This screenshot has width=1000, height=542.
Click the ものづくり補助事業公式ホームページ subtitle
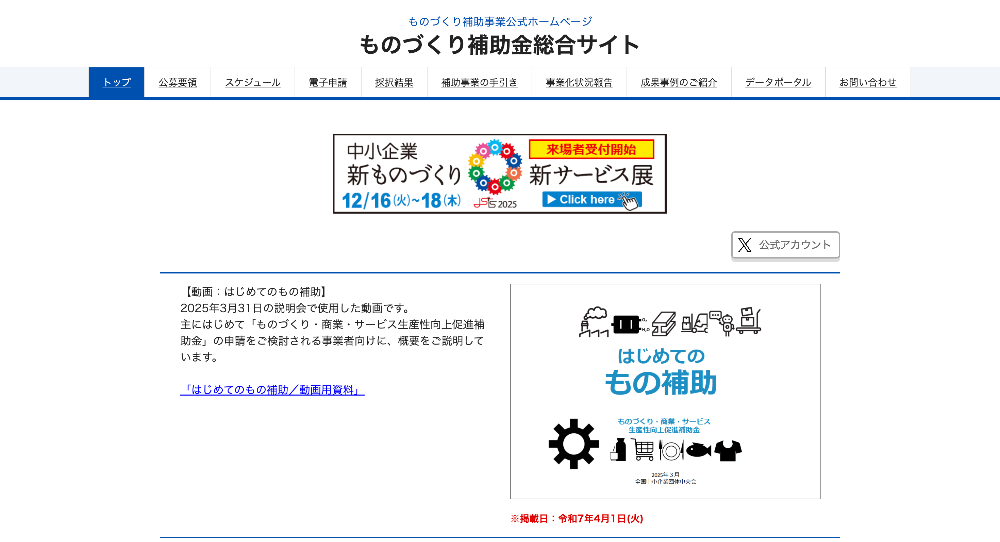500,22
